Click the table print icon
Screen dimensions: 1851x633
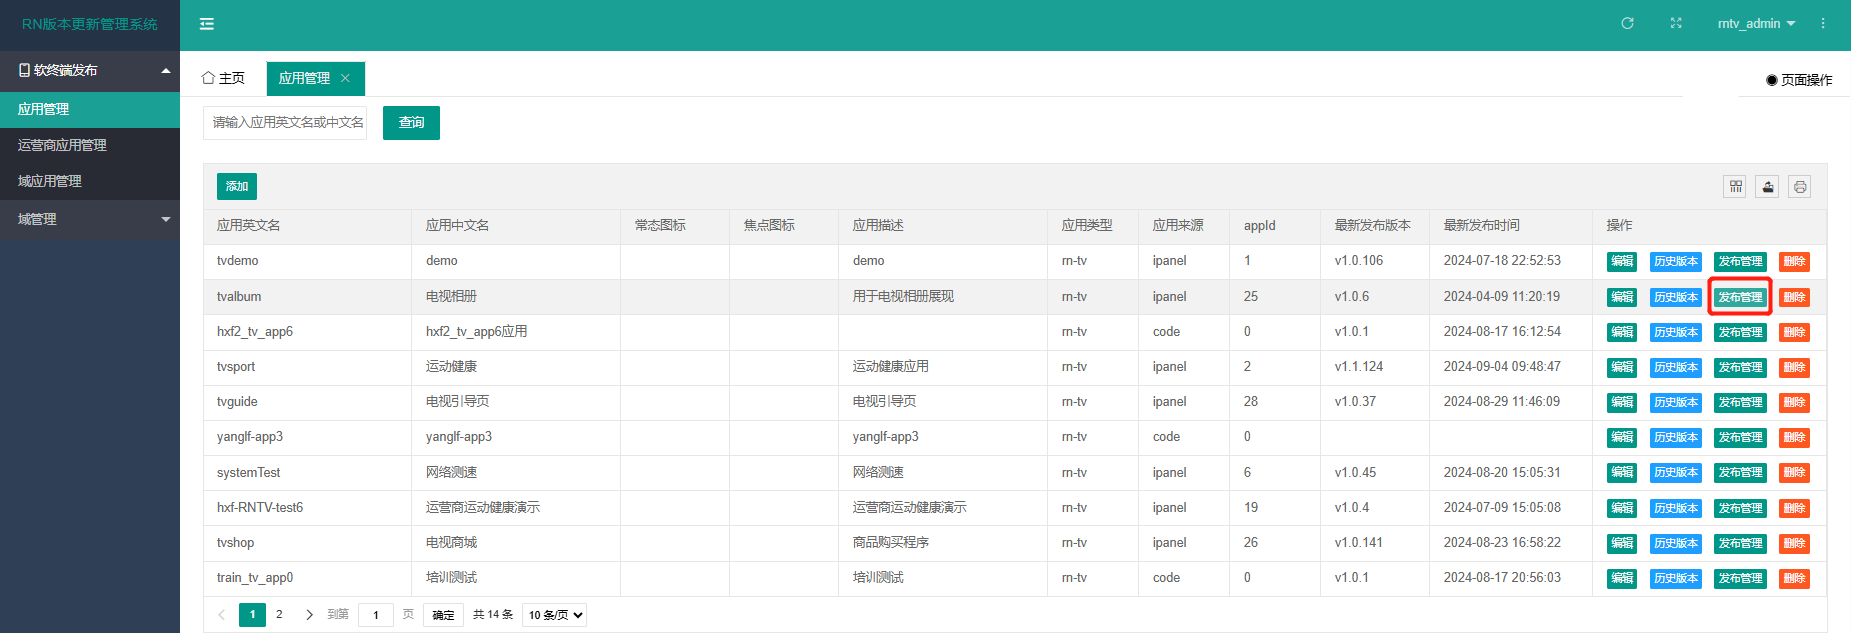tap(1799, 187)
